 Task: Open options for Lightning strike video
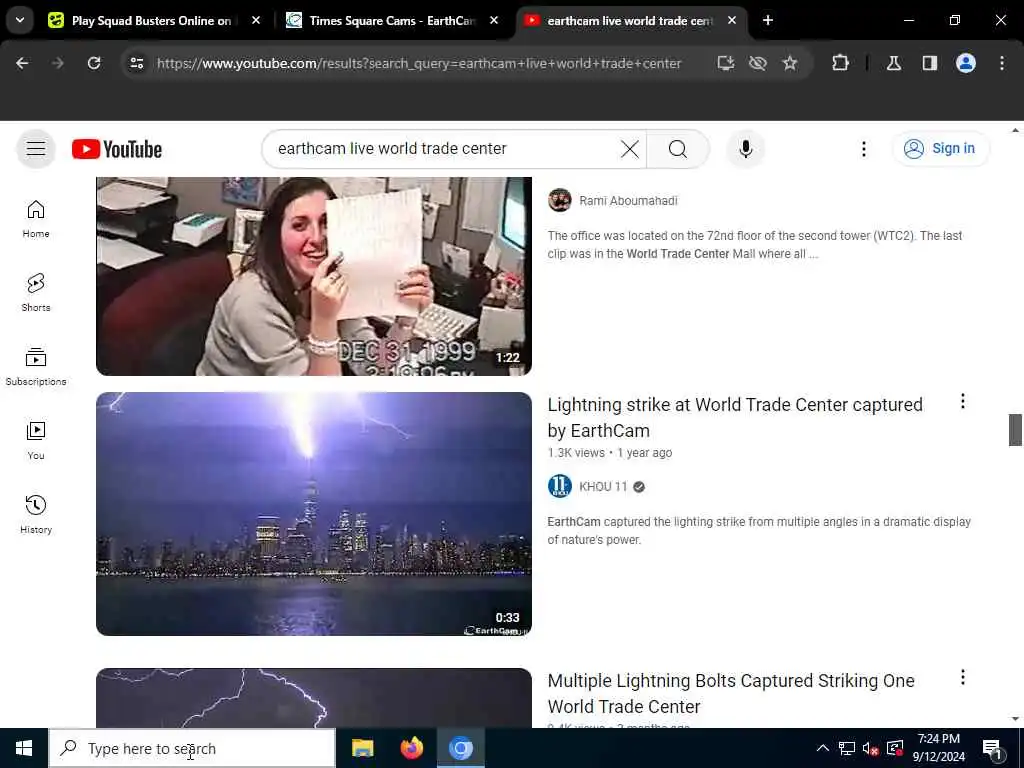[x=962, y=402]
